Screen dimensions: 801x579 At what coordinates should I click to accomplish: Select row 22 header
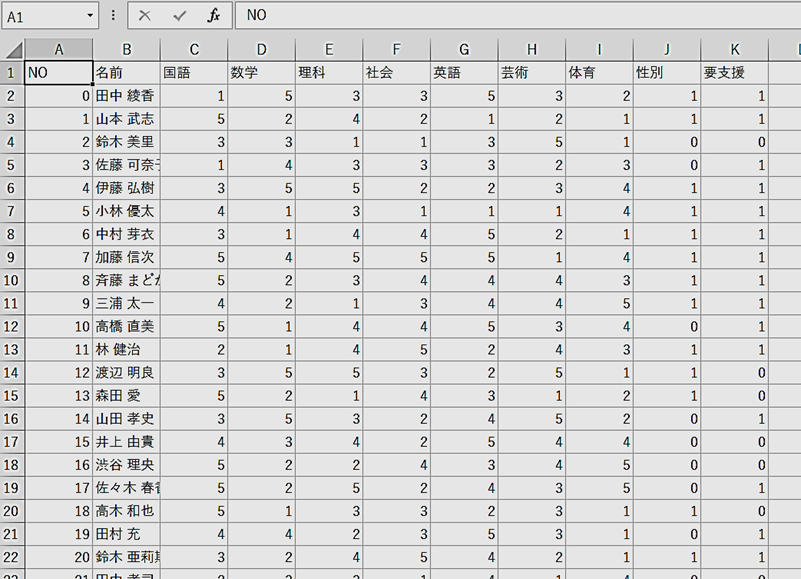(x=12, y=556)
